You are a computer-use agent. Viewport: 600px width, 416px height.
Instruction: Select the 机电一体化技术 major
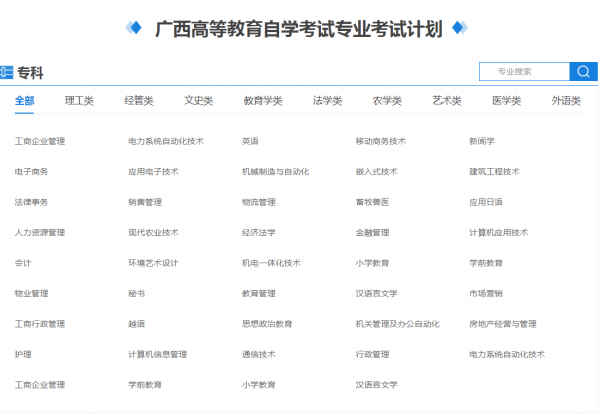pyautogui.click(x=271, y=263)
